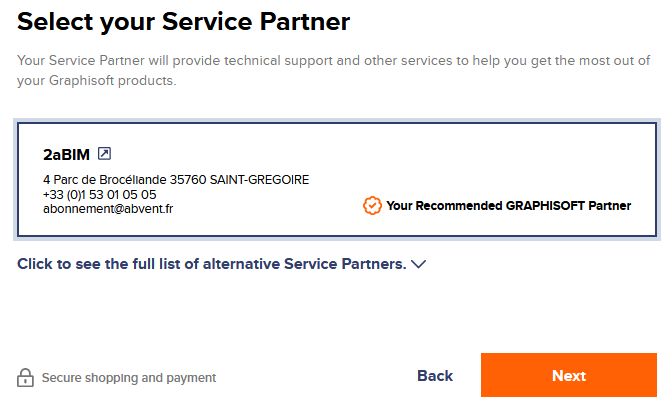Click Your Recommended GRAPHISOFT Partner label
Viewport: 668px width, 411px height.
pos(509,206)
